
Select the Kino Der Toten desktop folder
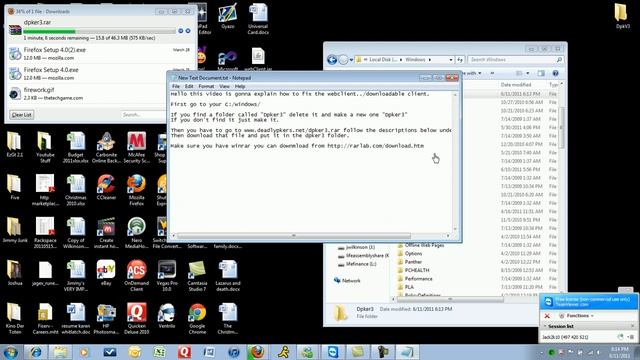(x=15, y=318)
